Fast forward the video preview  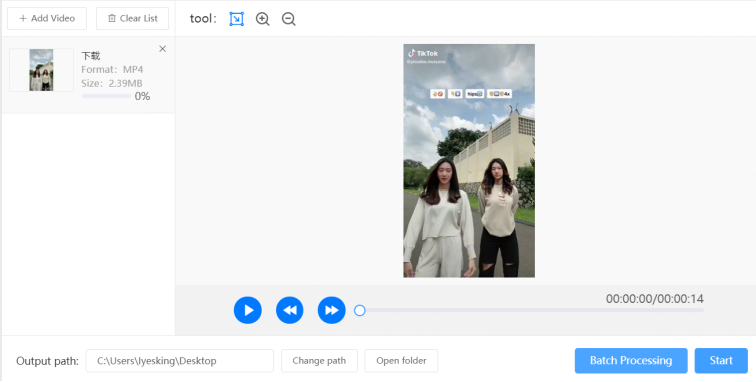[x=332, y=310]
